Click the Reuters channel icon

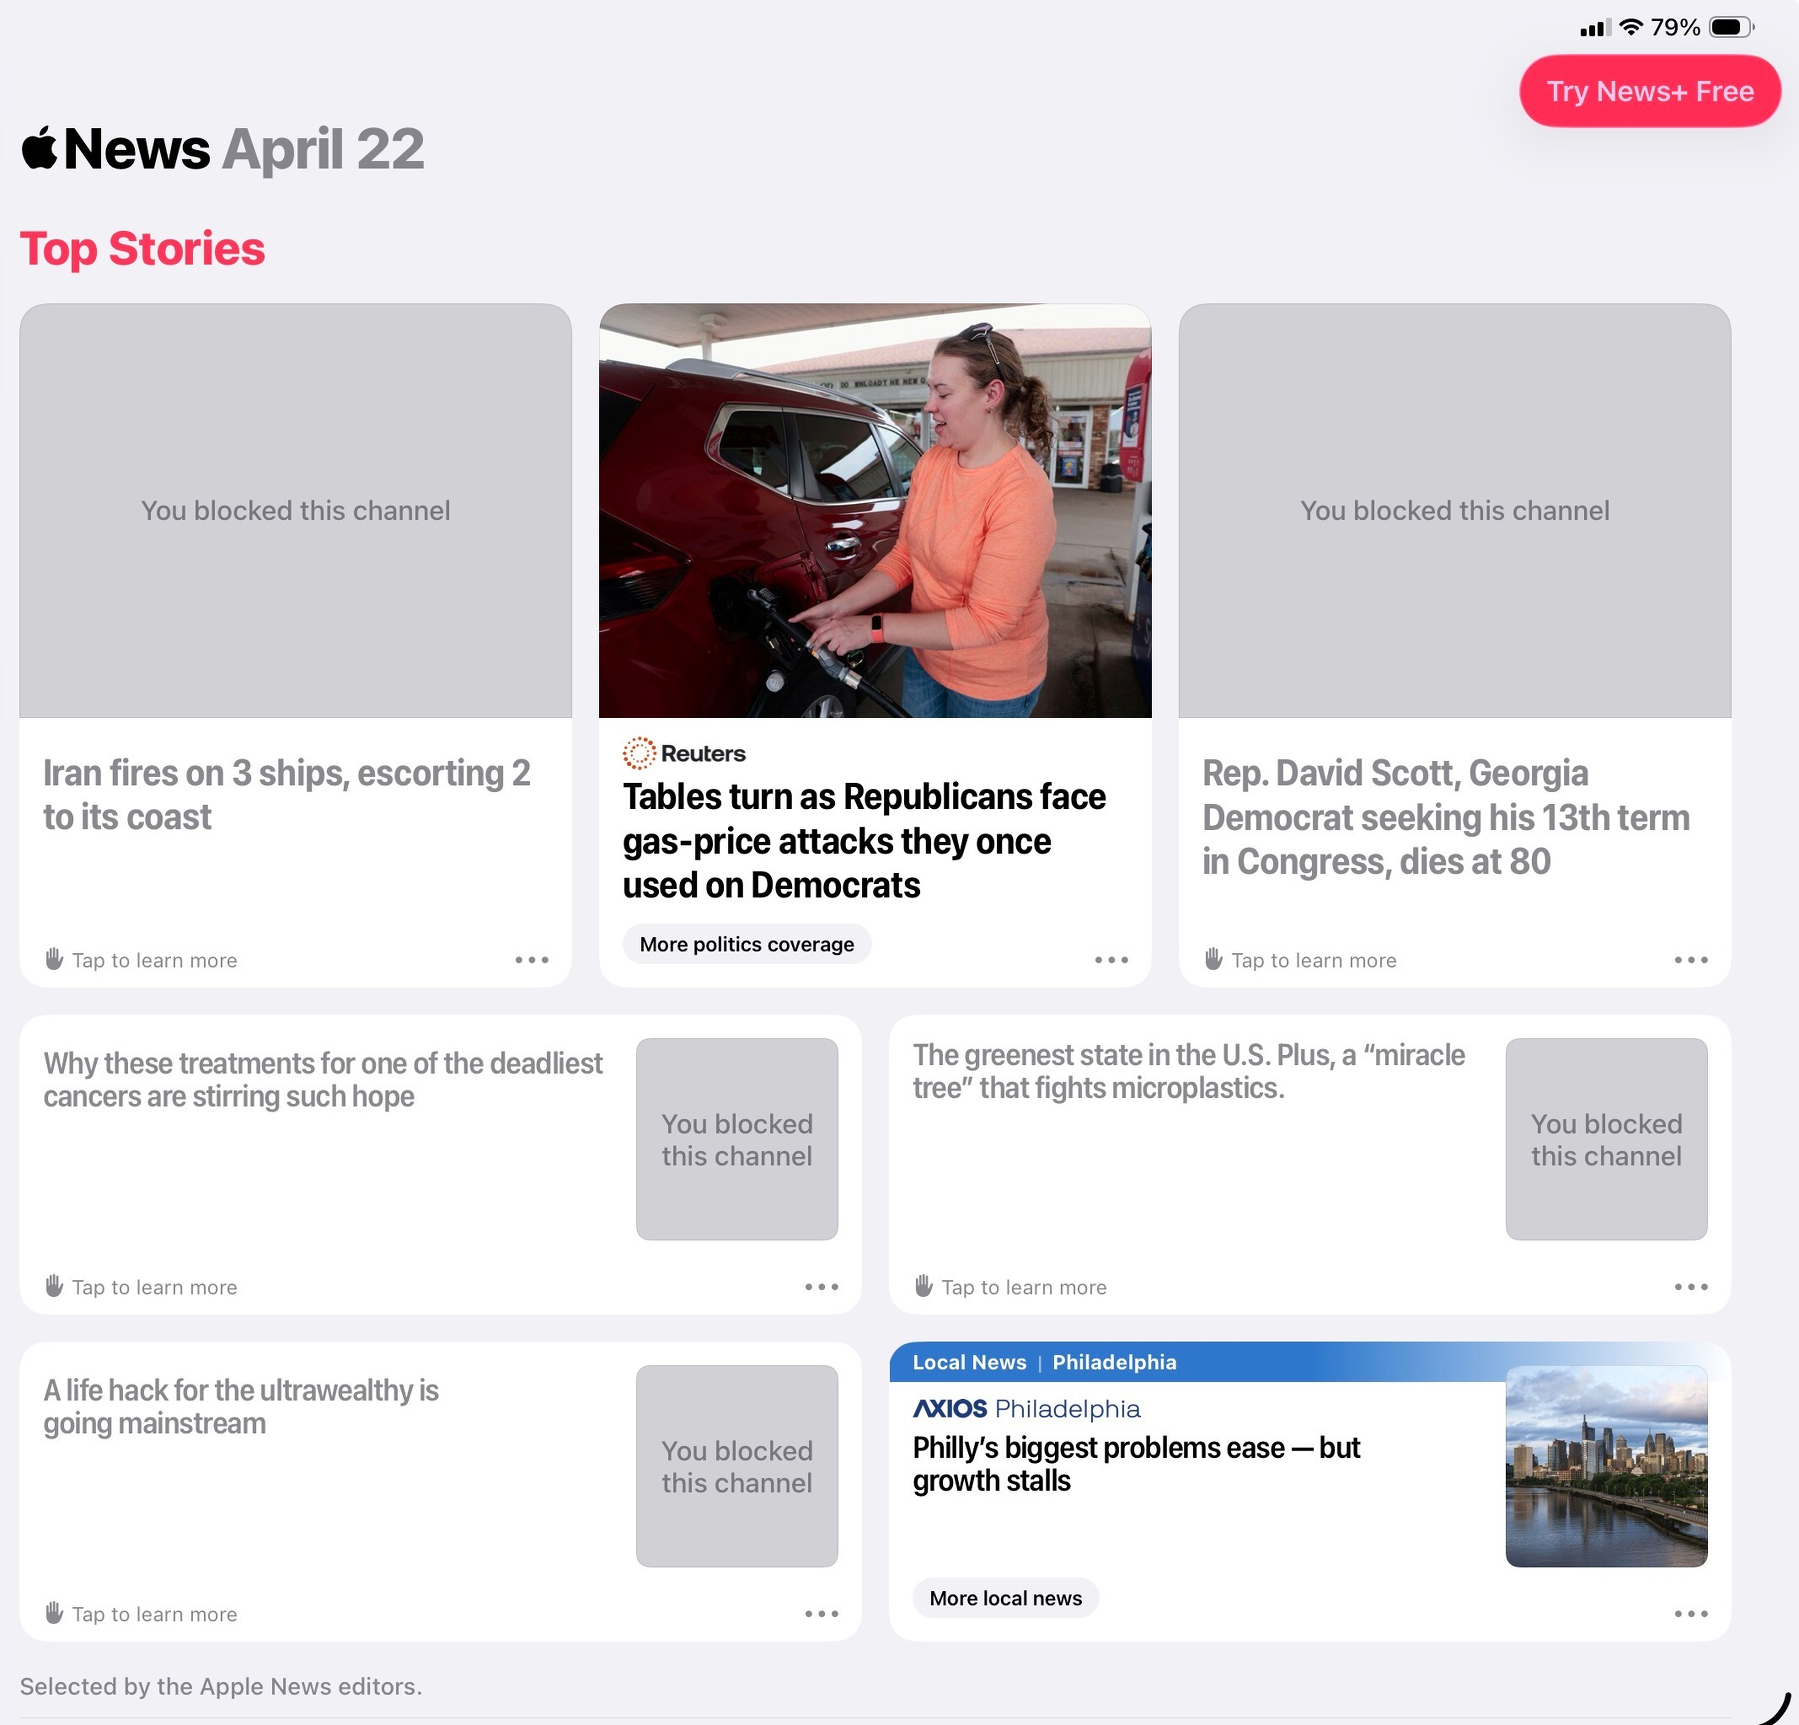pos(639,752)
